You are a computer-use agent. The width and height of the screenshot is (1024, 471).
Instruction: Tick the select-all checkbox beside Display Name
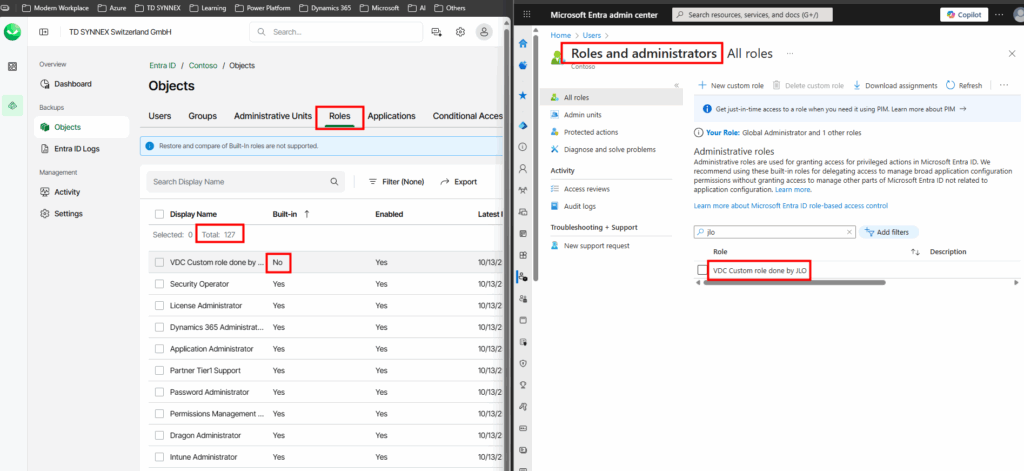click(159, 214)
